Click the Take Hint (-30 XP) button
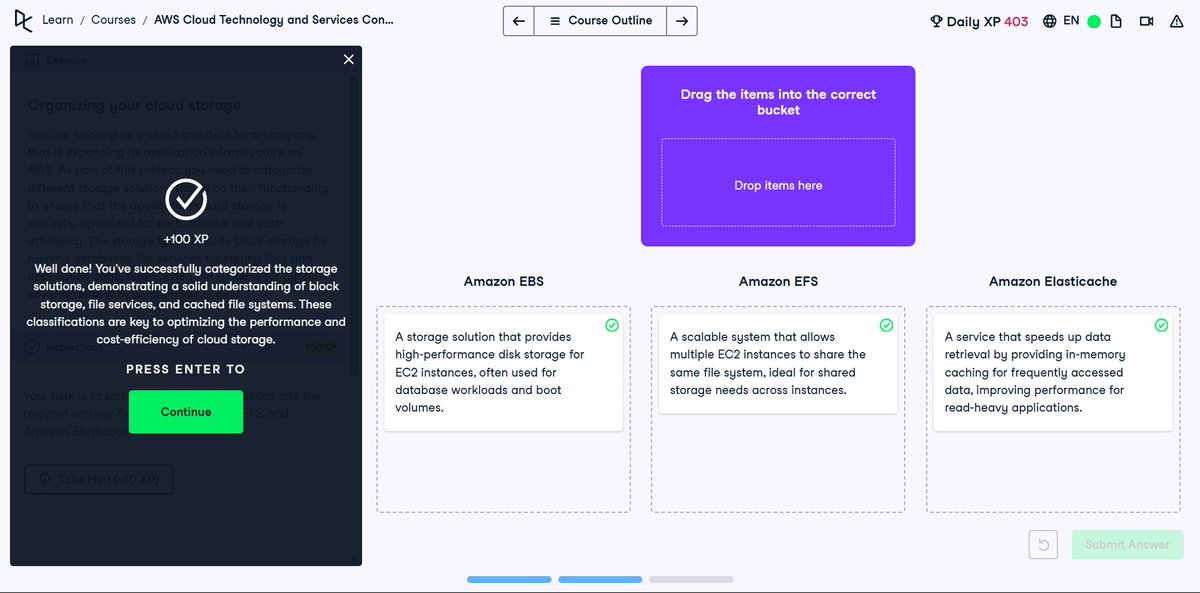Viewport: 1200px width, 593px height. pyautogui.click(x=98, y=480)
